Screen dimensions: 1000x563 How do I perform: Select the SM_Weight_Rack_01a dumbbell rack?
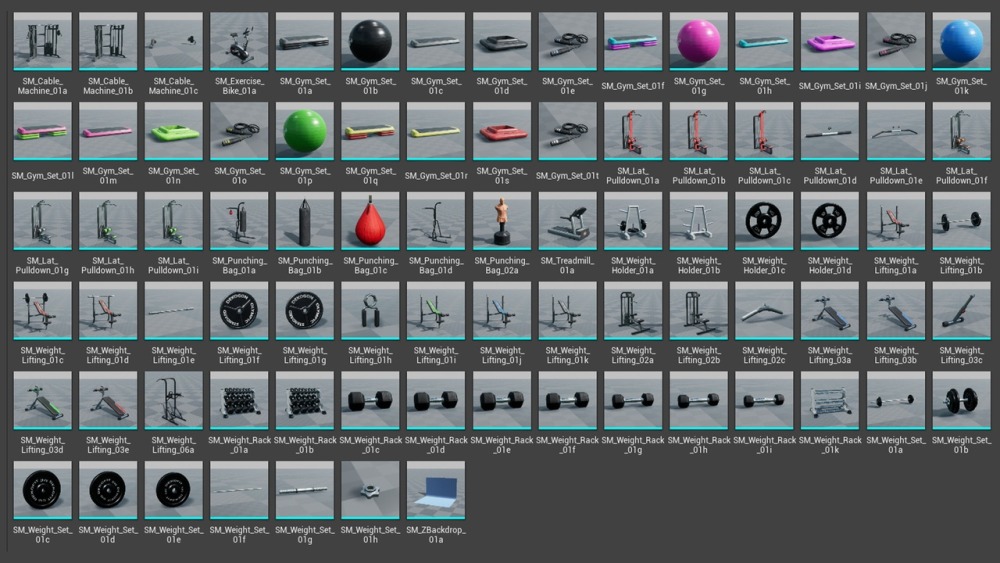[239, 400]
